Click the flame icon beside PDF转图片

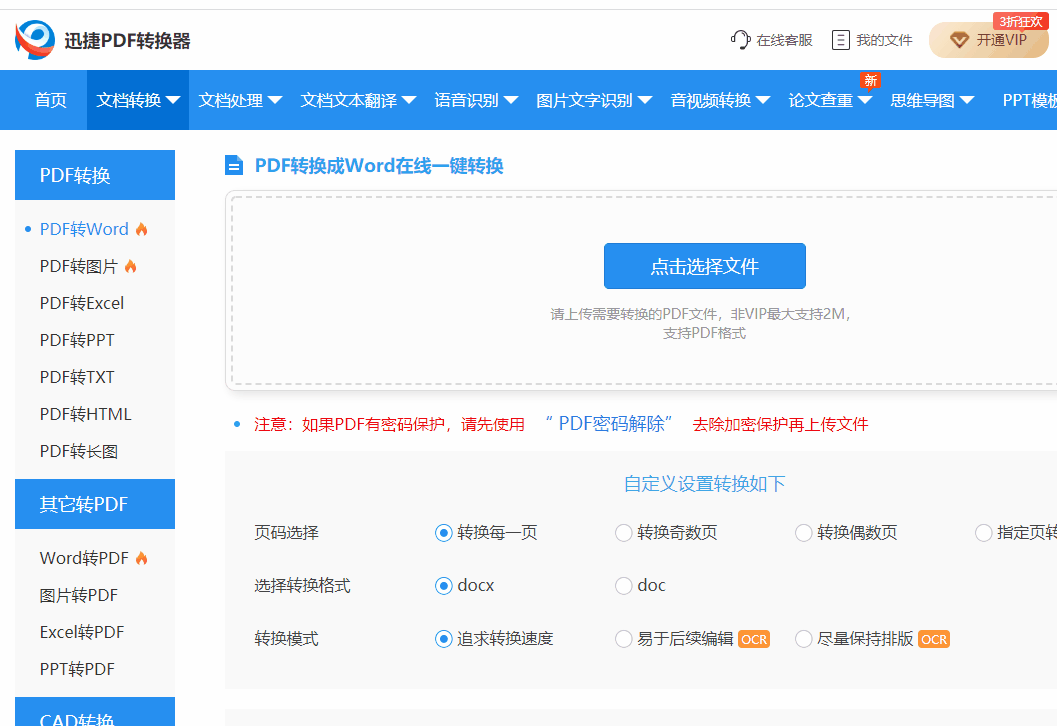(x=131, y=266)
